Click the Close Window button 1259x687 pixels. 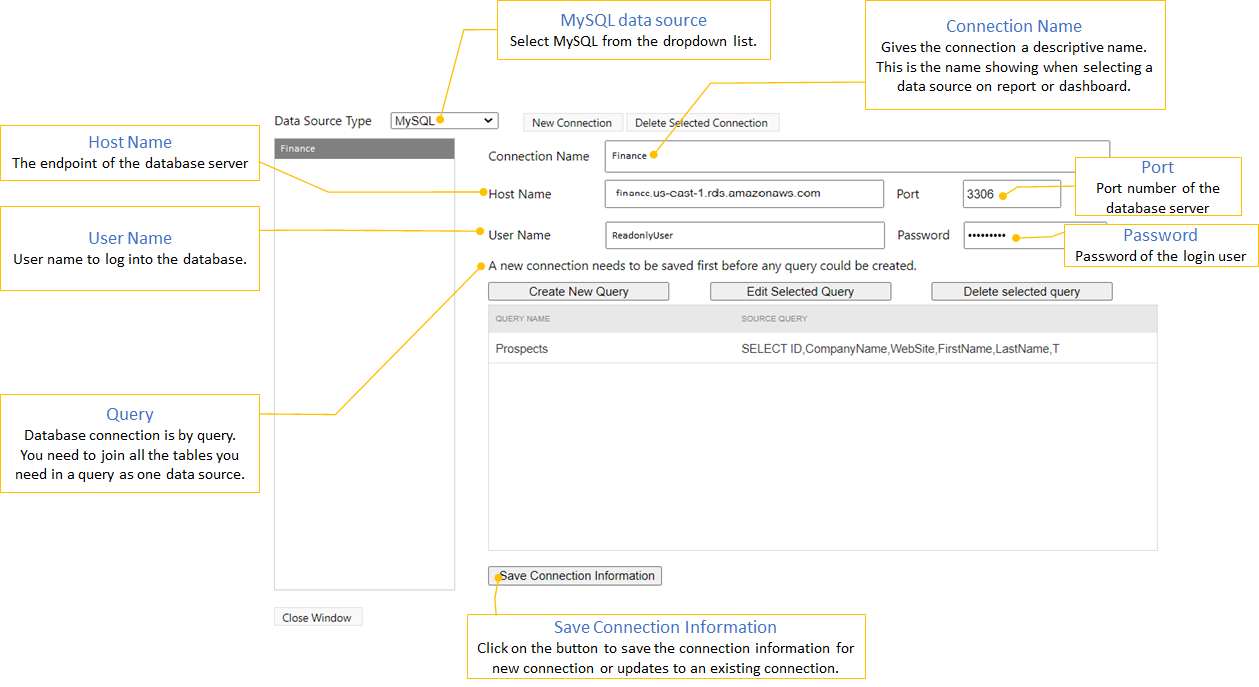point(317,618)
